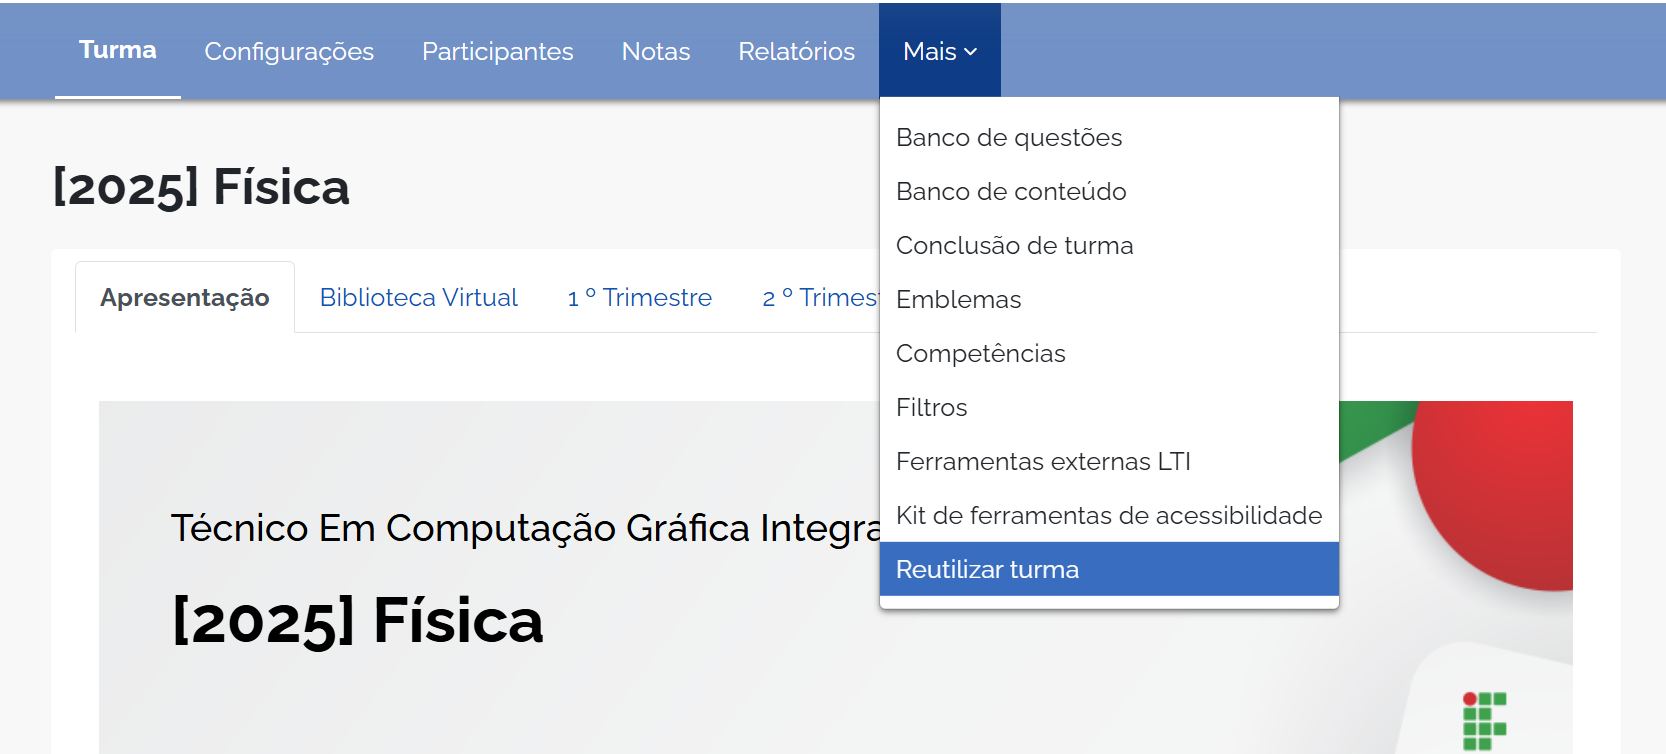Open the Participantes page
This screenshot has height=754, width=1666.
497,51
